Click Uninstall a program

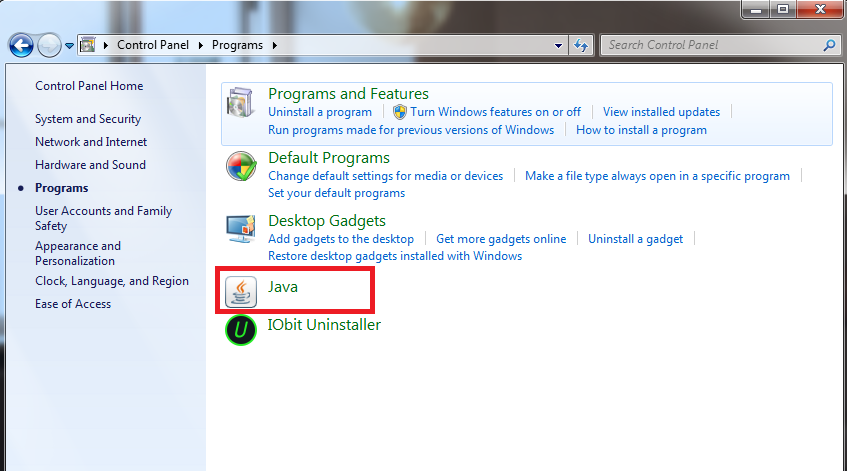click(320, 112)
